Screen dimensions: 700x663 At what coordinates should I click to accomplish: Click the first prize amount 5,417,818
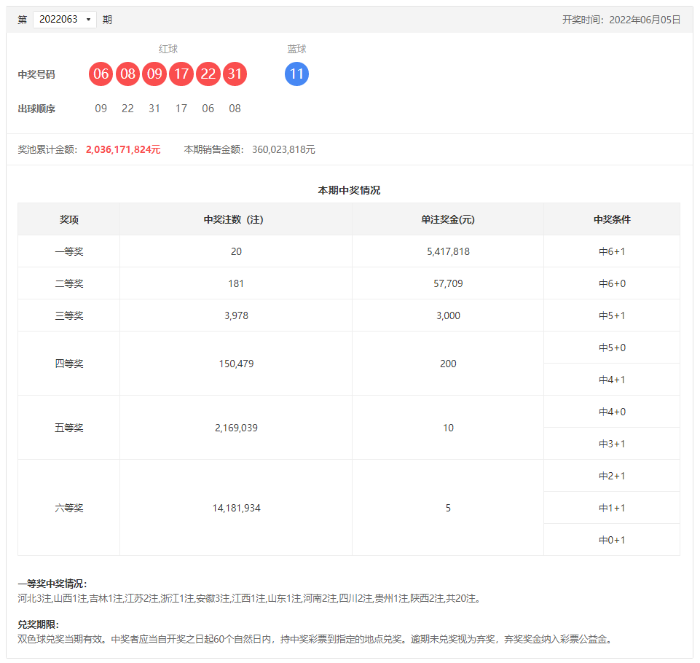tap(447, 251)
